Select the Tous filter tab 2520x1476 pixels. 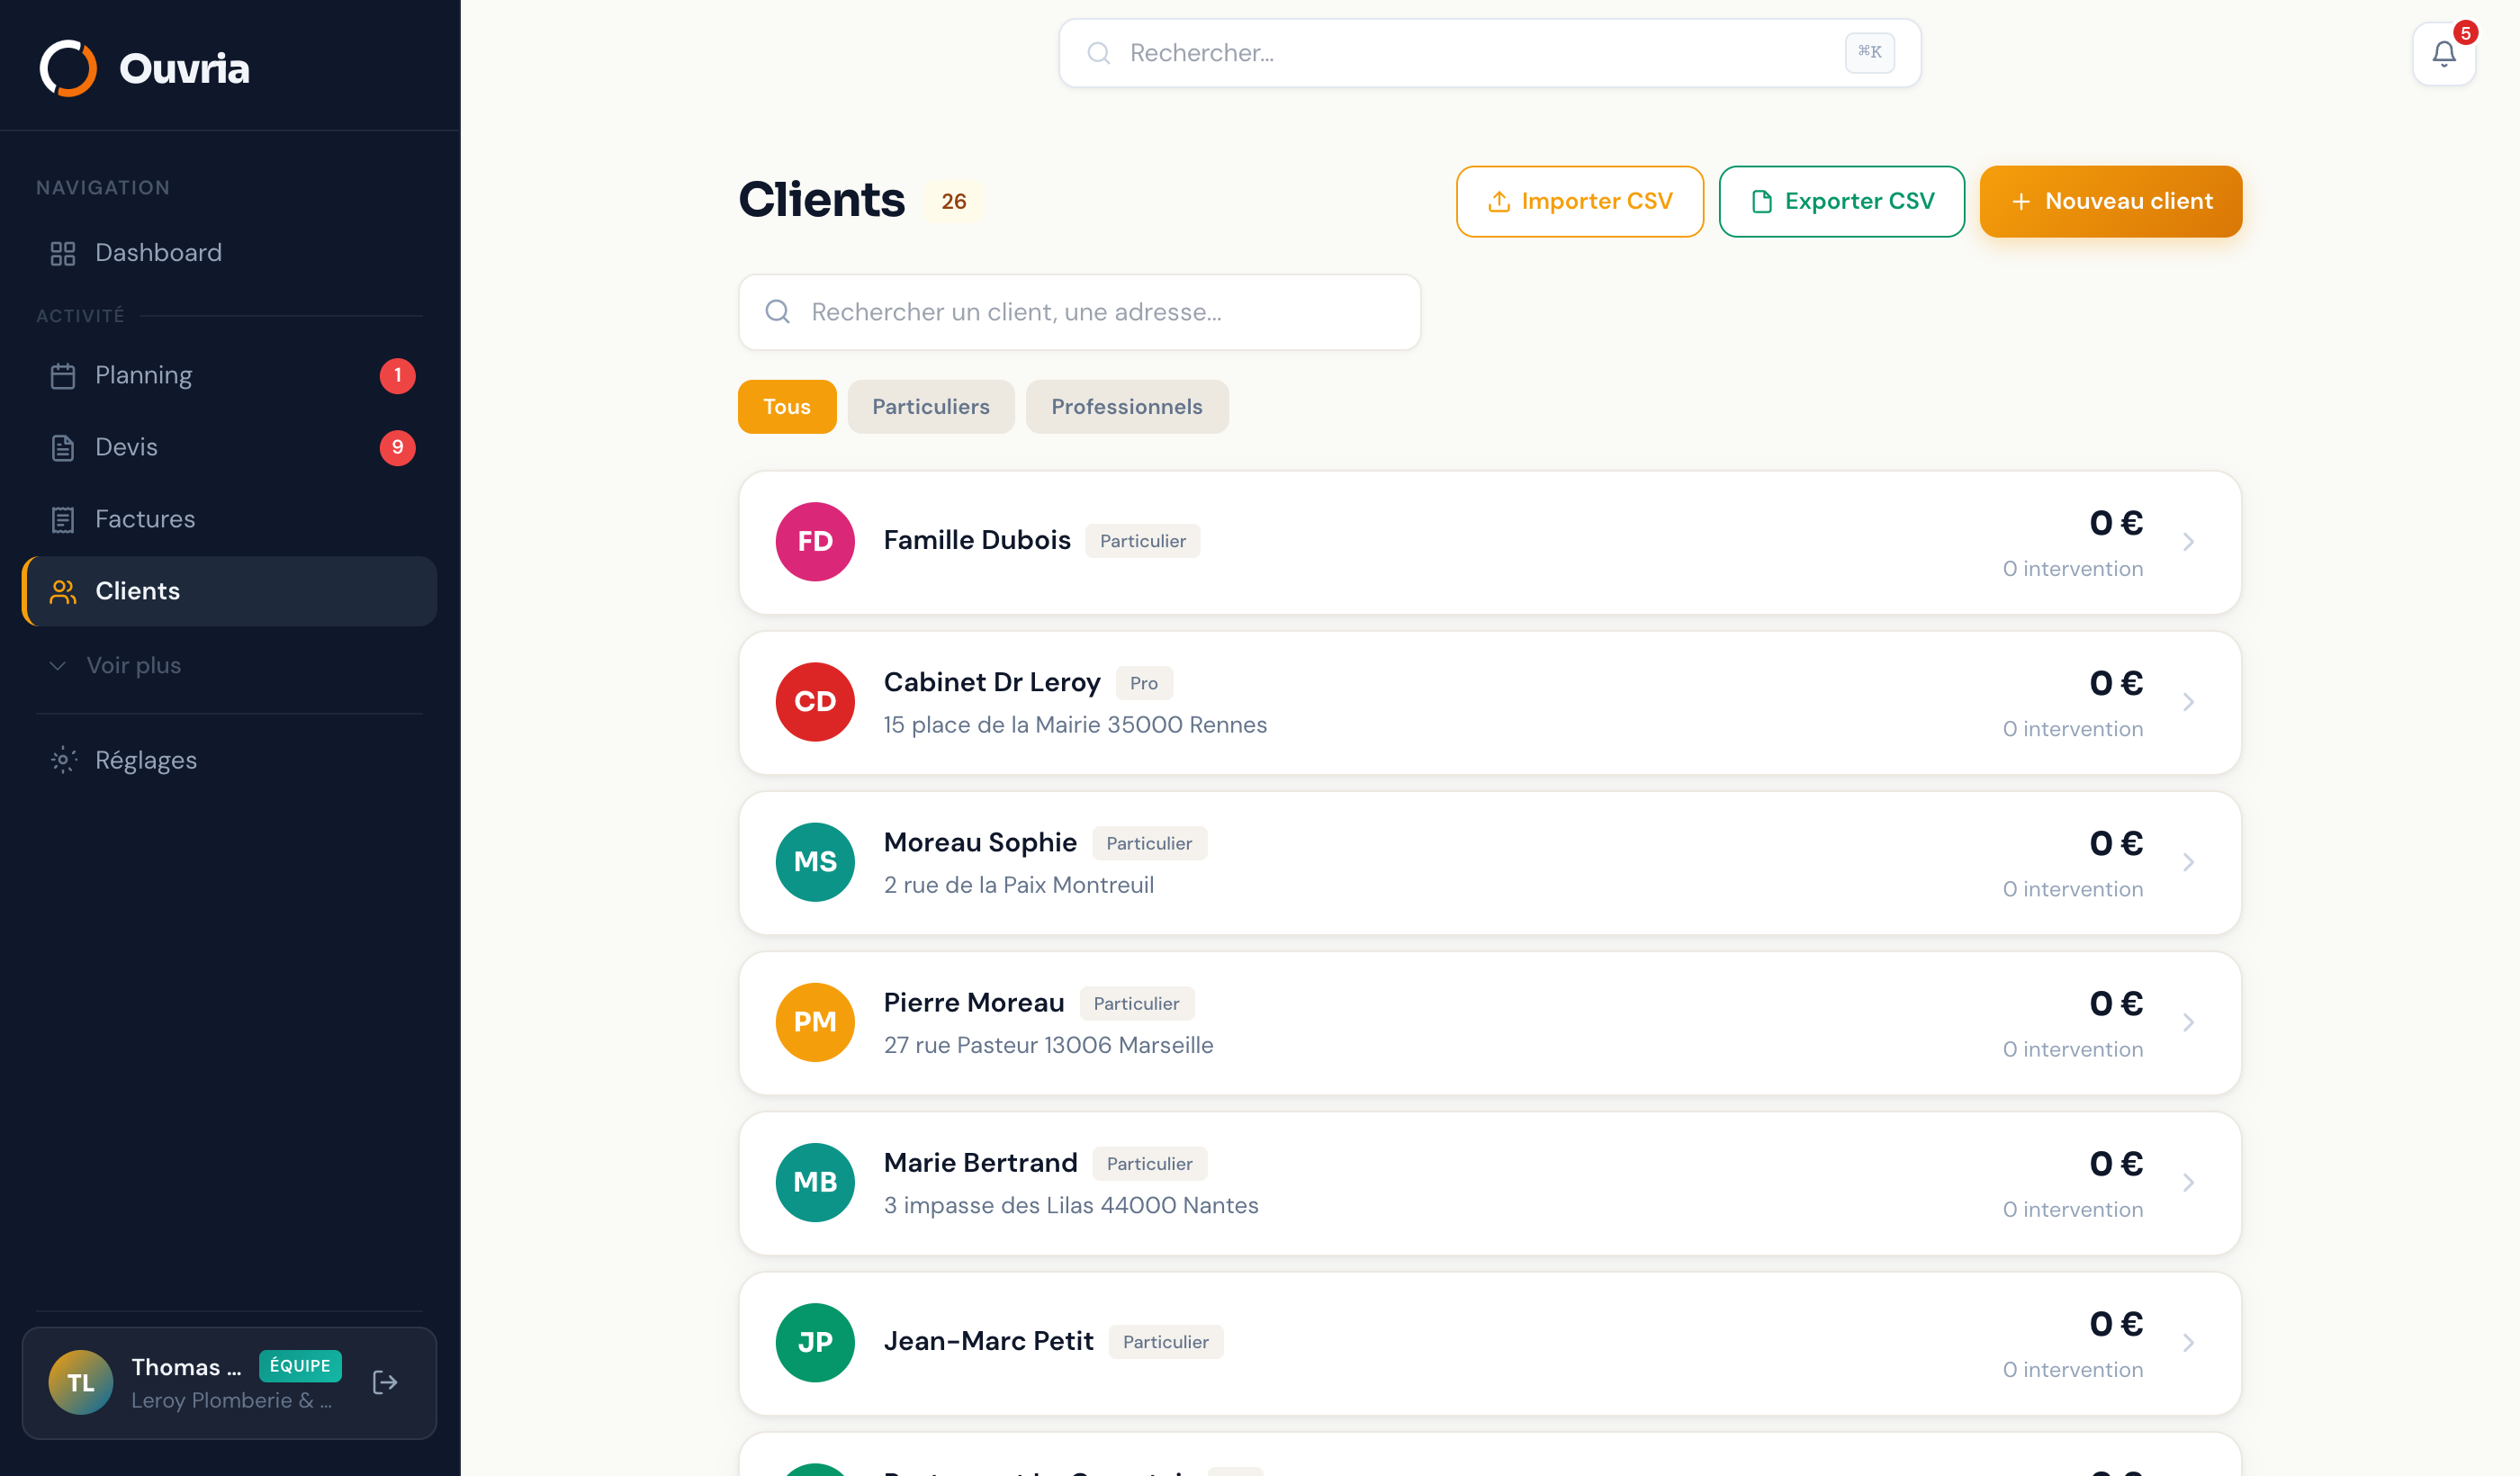pos(787,407)
